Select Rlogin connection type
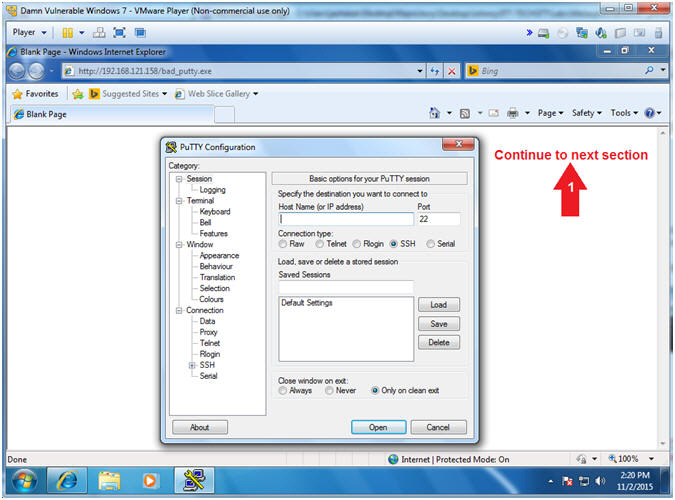This screenshot has width=675, height=500. coord(356,244)
